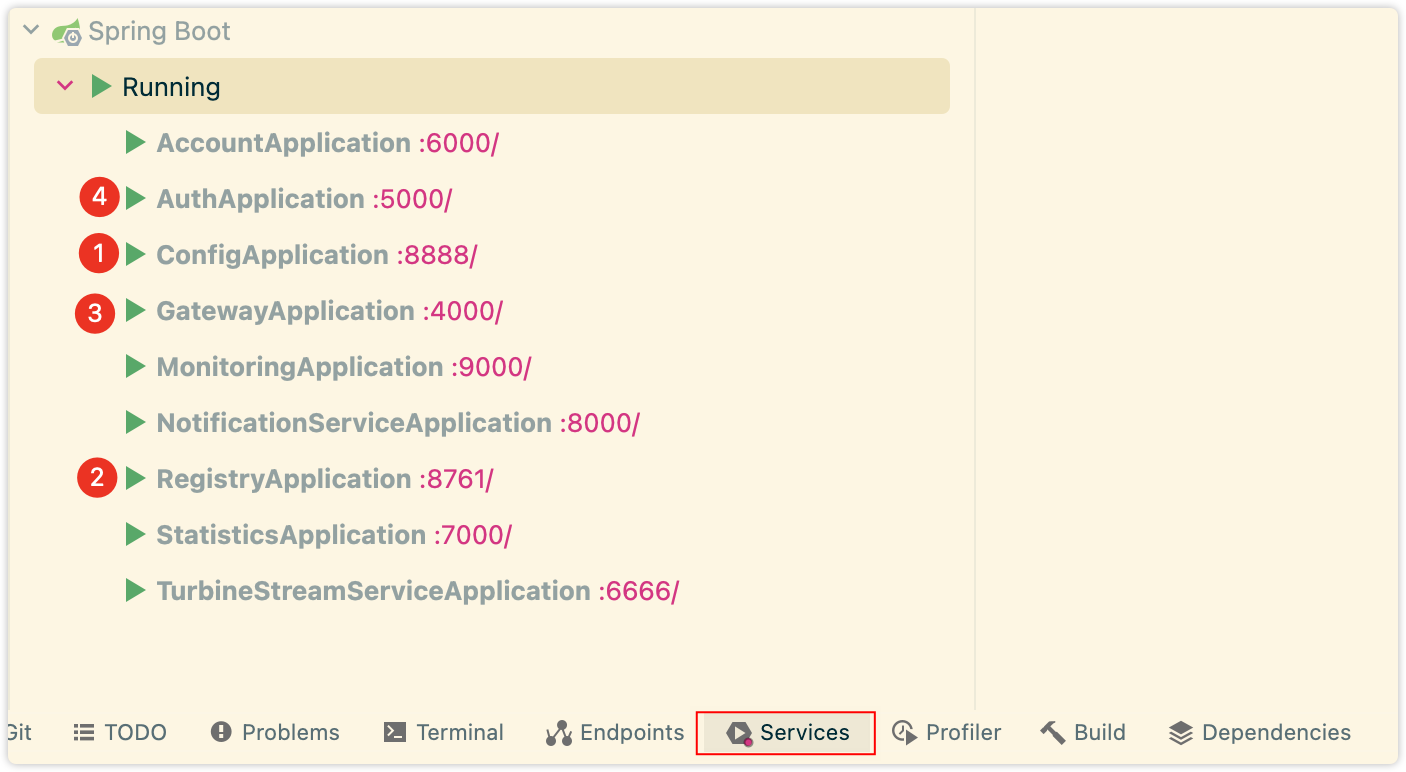This screenshot has width=1406, height=772.
Task: Collapse the Running group chevron
Action: pyautogui.click(x=65, y=87)
